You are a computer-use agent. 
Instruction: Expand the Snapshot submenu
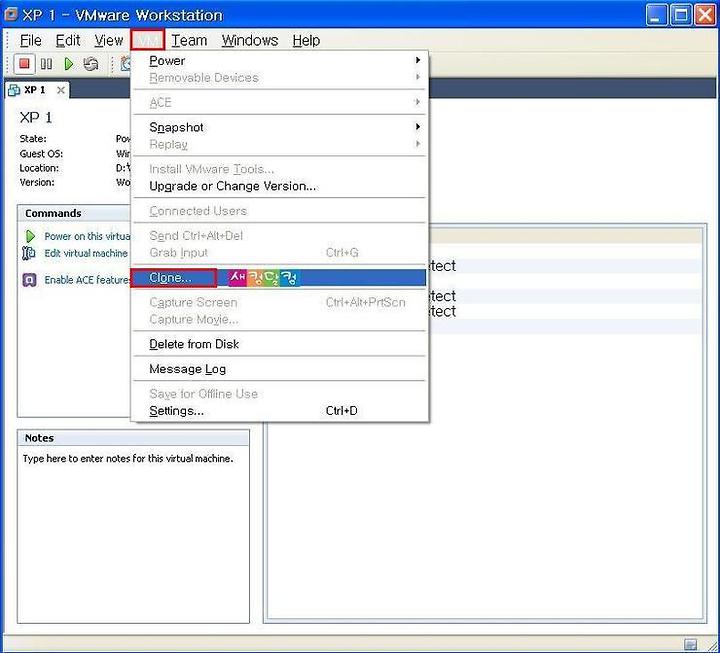pos(279,127)
